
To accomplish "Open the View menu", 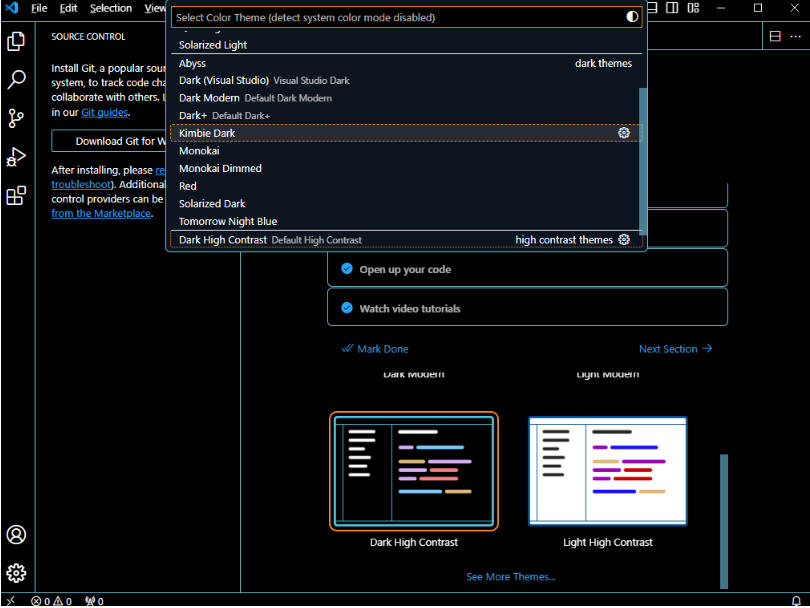I will pos(154,8).
